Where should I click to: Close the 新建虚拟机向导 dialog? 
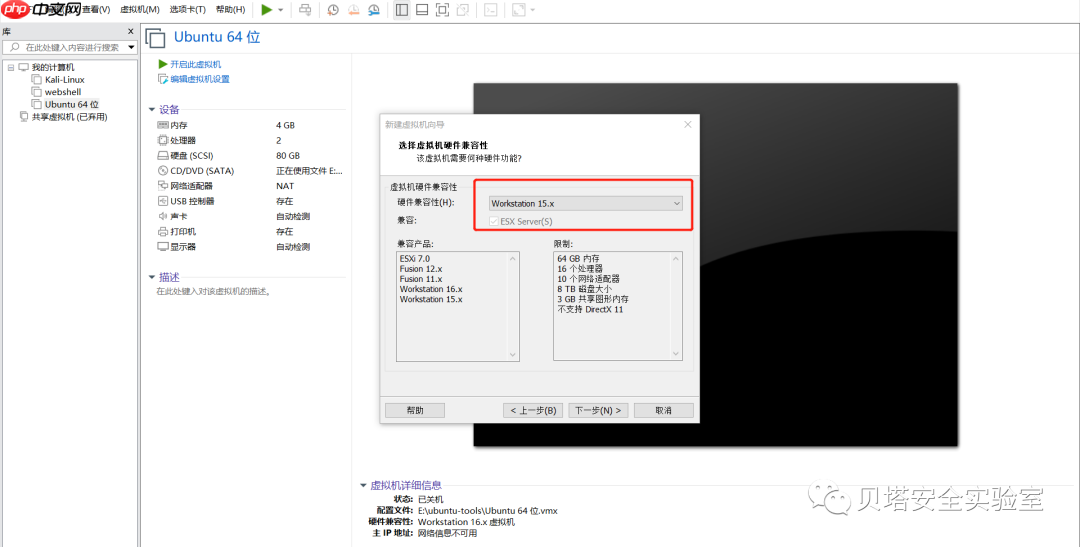point(687,125)
